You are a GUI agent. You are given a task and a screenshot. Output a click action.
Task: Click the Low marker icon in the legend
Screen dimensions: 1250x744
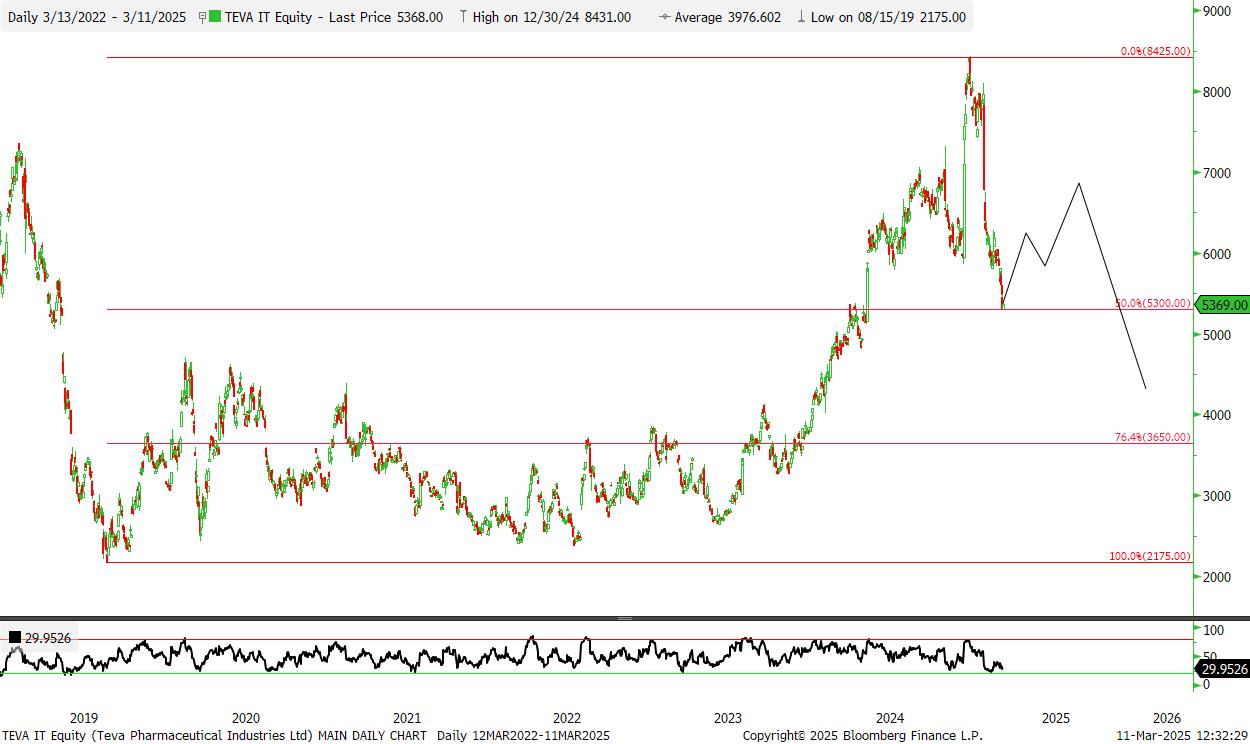[801, 17]
